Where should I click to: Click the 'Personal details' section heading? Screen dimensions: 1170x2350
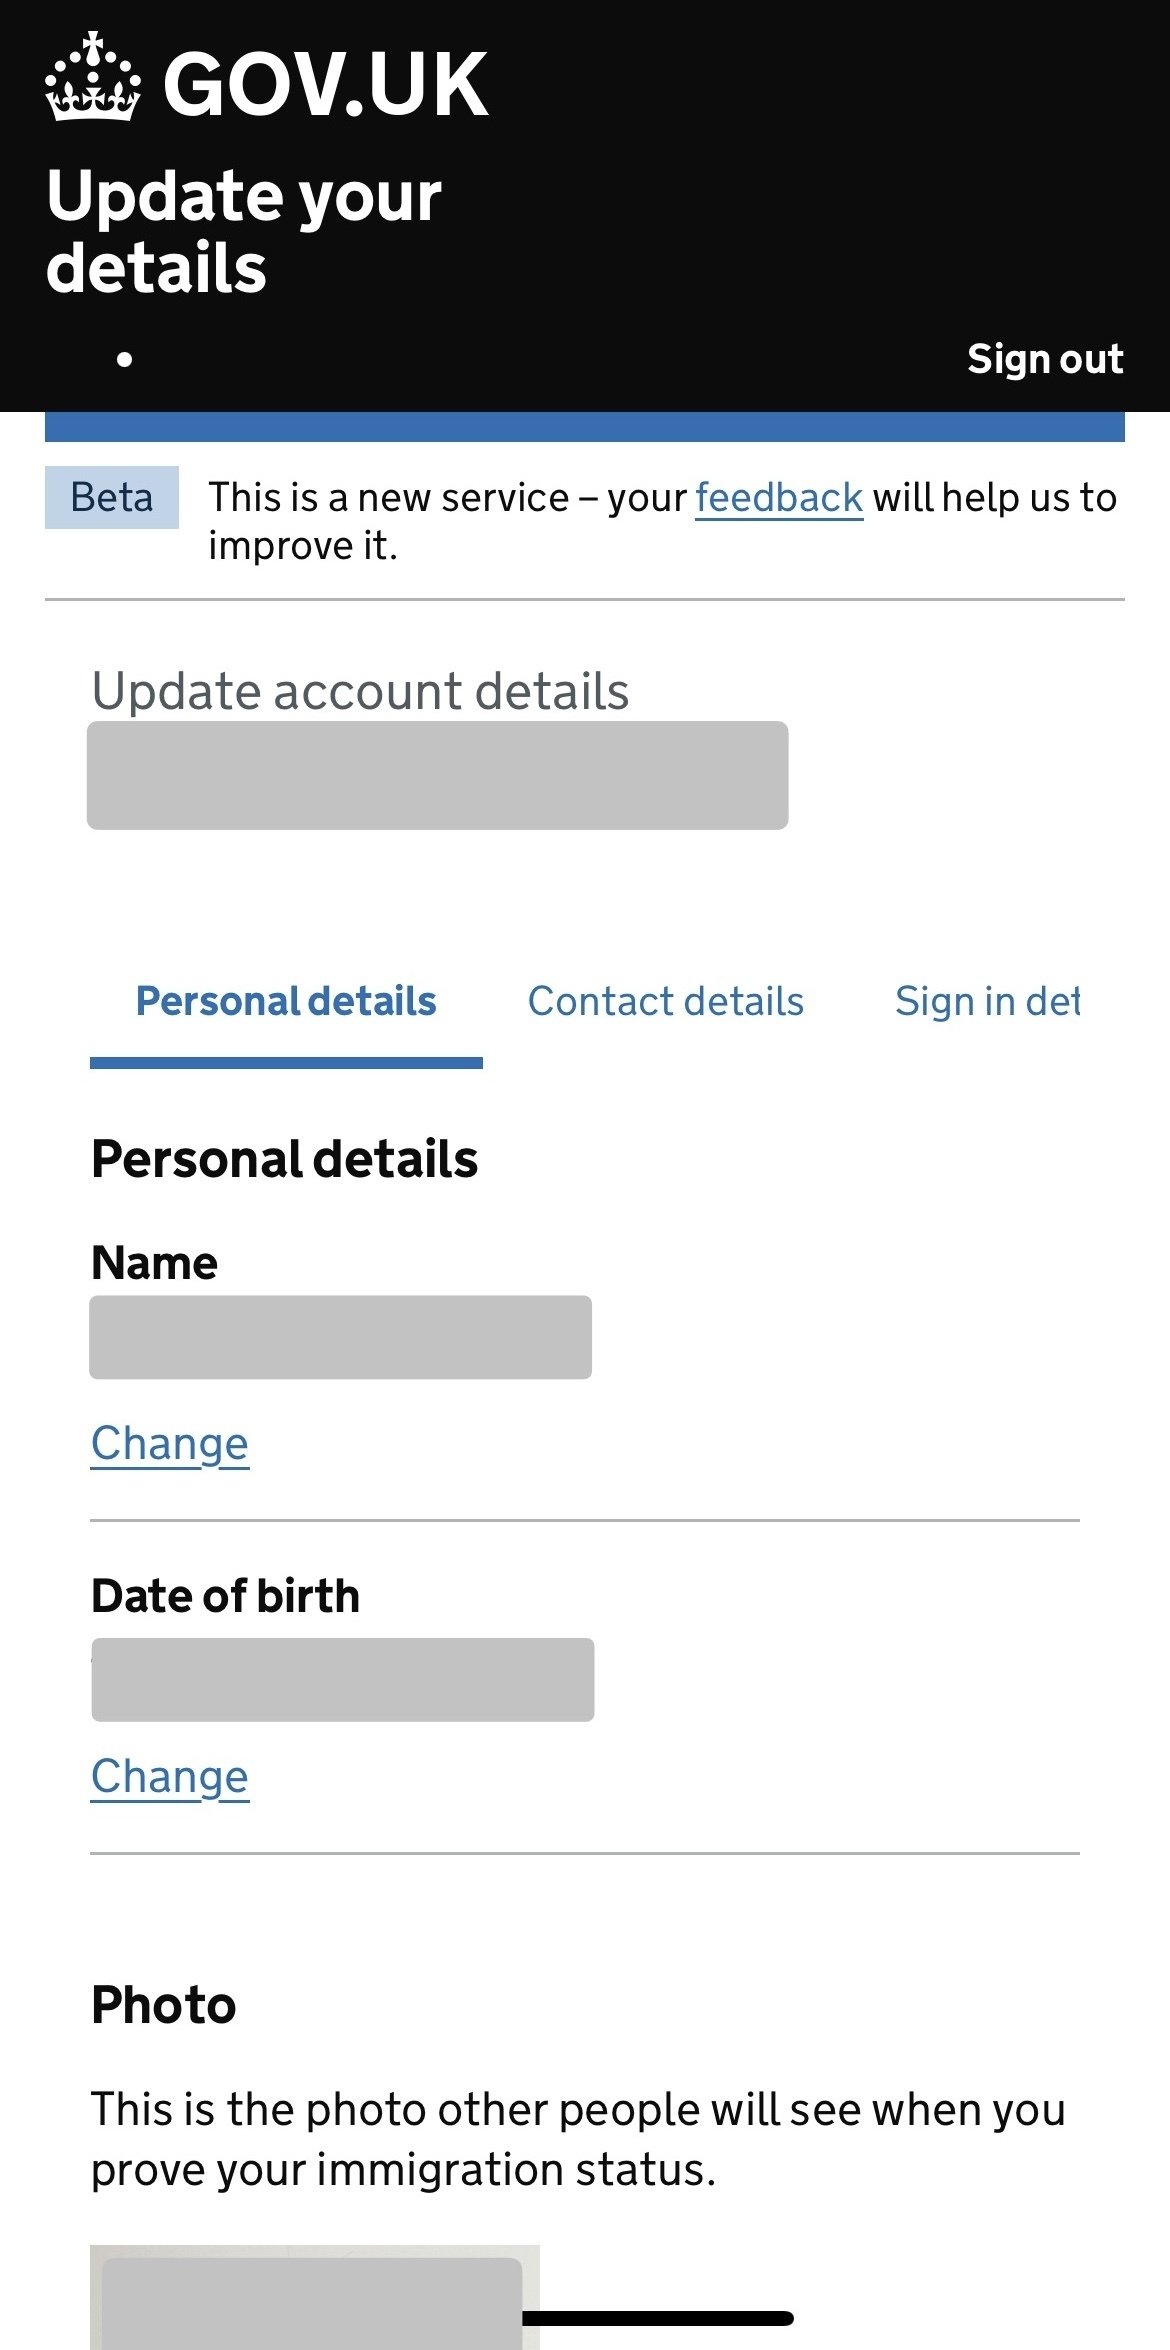coord(284,1159)
